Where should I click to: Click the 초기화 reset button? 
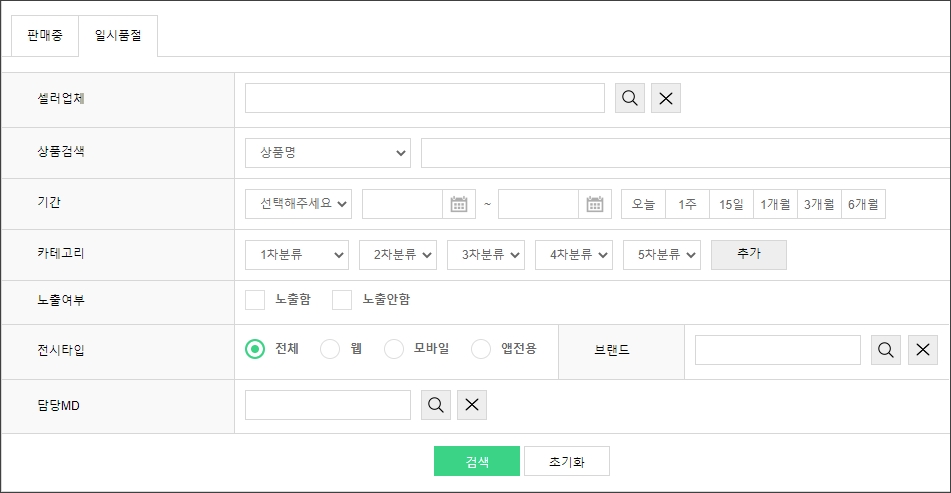(566, 462)
